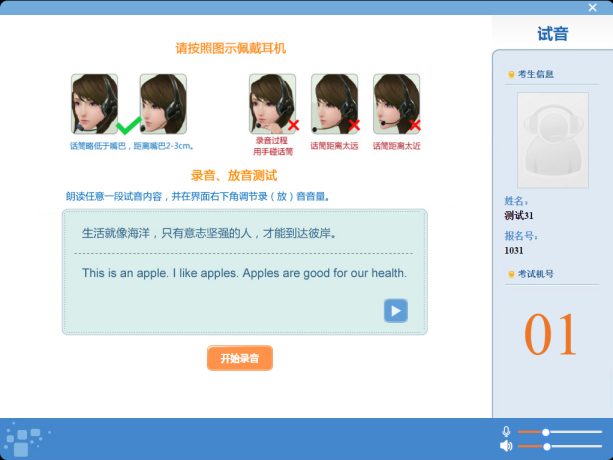
Task: Click the second correct headset side-view image
Action: coord(163,104)
